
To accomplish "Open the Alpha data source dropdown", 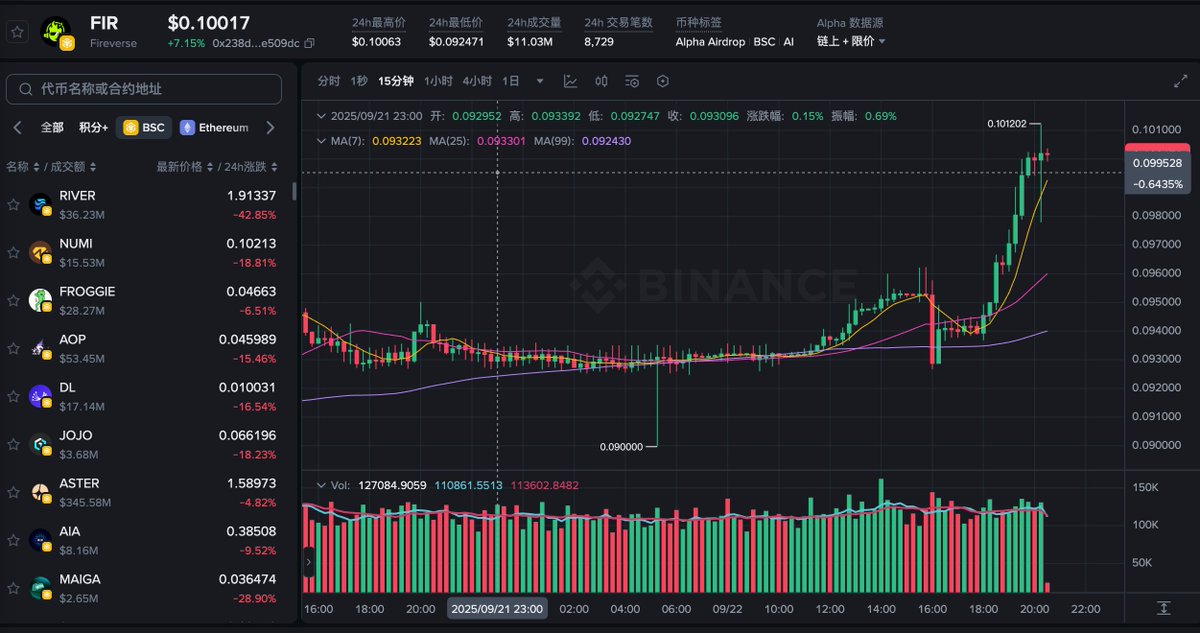I will coord(851,41).
